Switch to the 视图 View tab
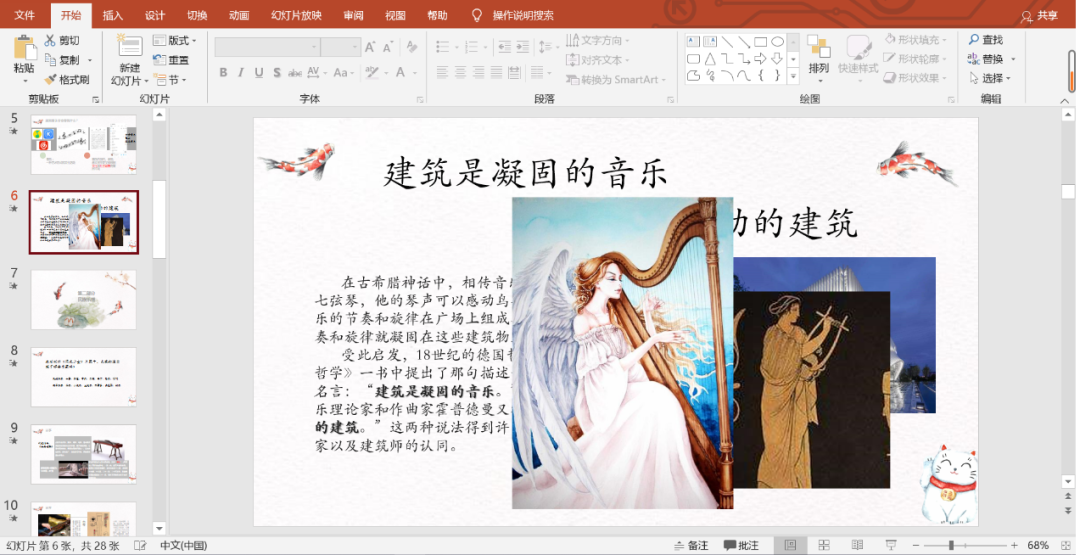This screenshot has height=555, width=1080. 395,15
